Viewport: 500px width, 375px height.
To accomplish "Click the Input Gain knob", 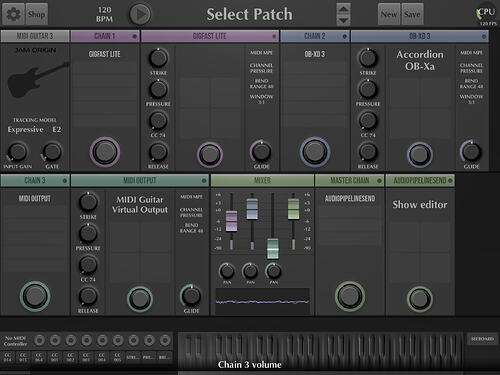I will coord(17,152).
